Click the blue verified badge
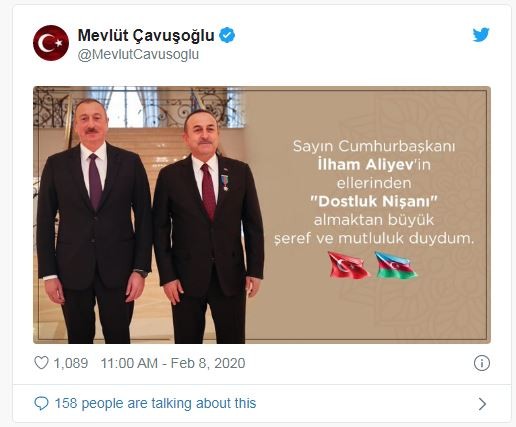Image resolution: width=516 pixels, height=427 pixels. [227, 35]
